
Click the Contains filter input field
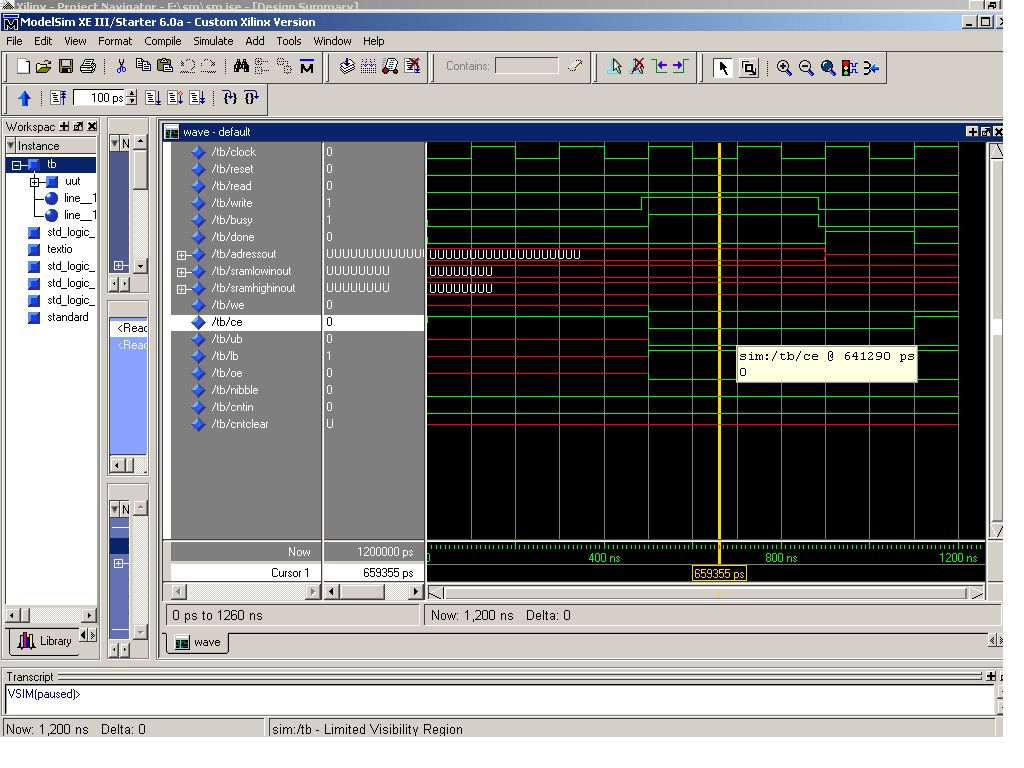click(526, 66)
